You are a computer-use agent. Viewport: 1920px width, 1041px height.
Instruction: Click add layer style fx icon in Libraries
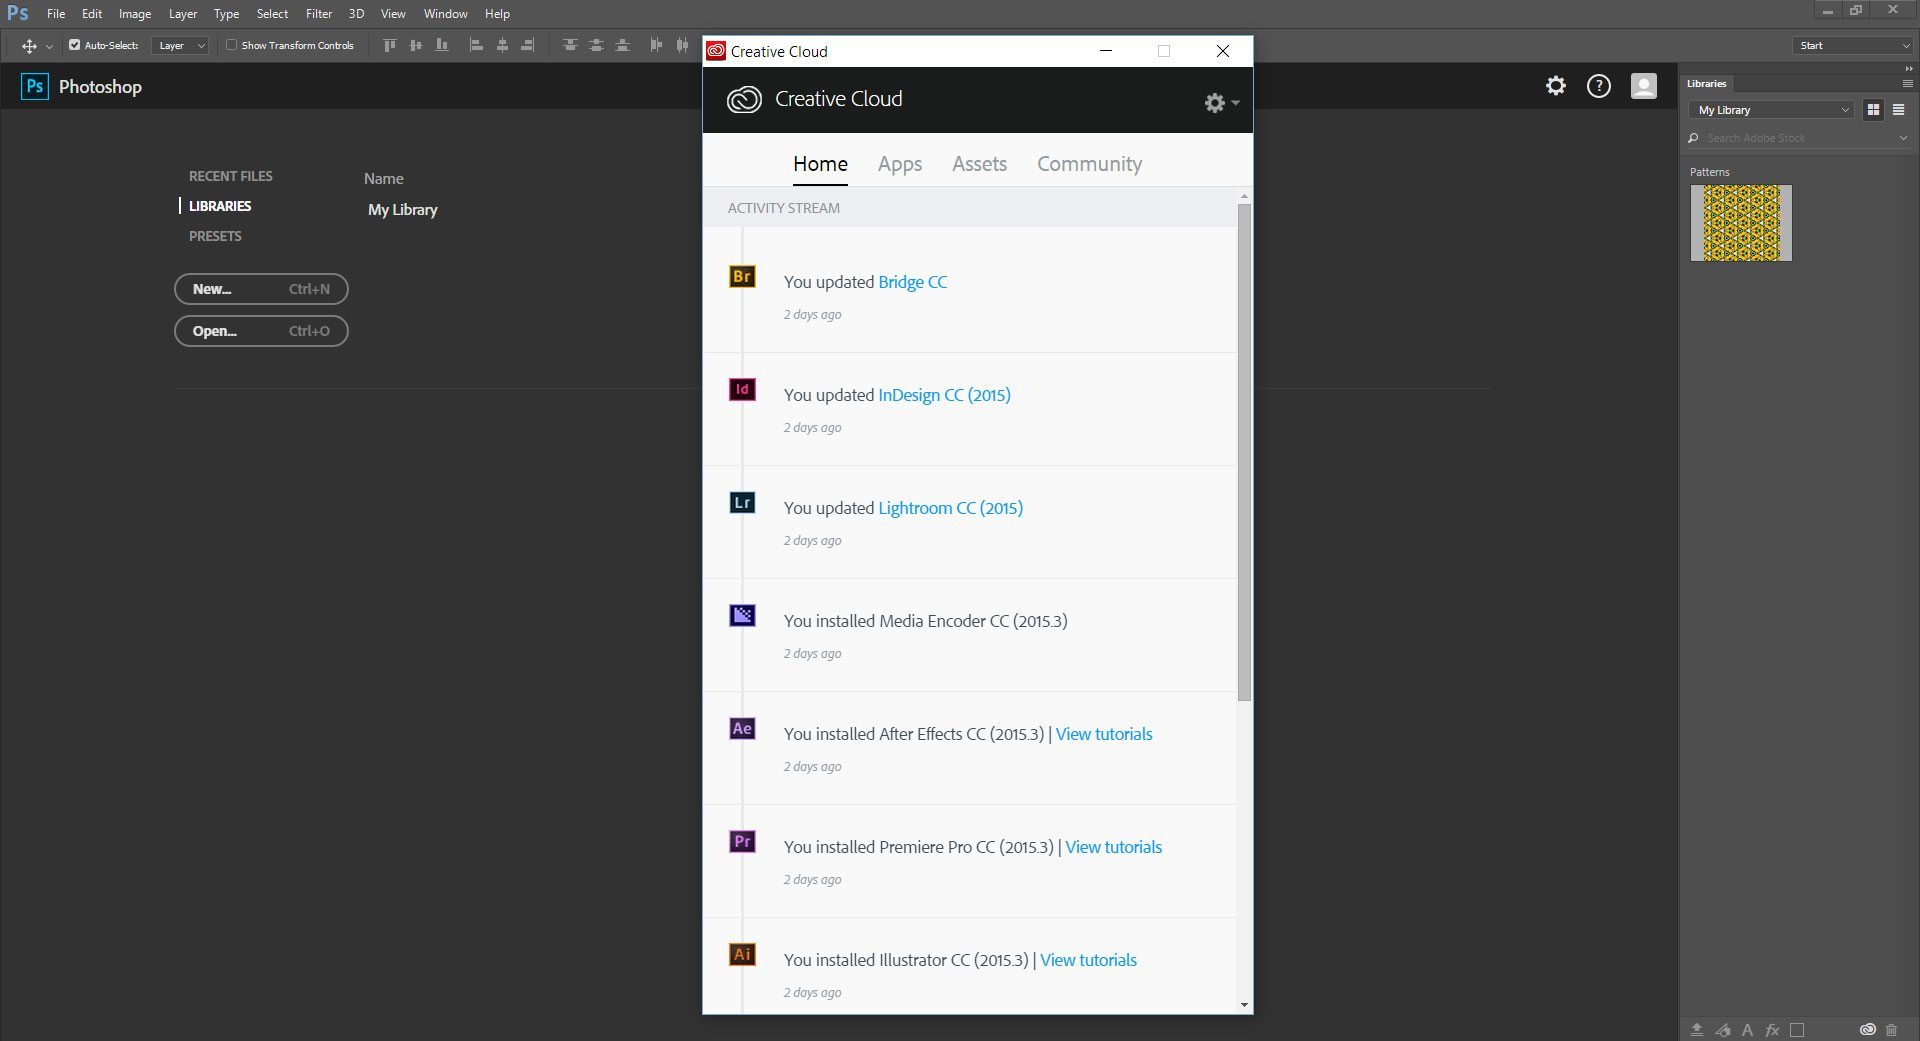[1772, 1029]
